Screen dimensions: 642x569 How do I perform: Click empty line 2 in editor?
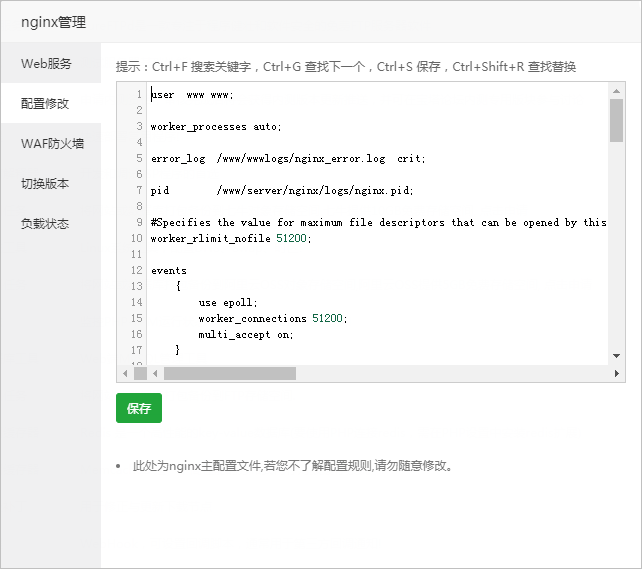point(377,111)
